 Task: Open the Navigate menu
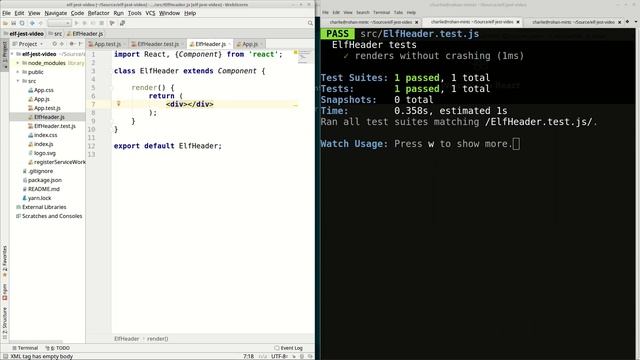point(56,13)
